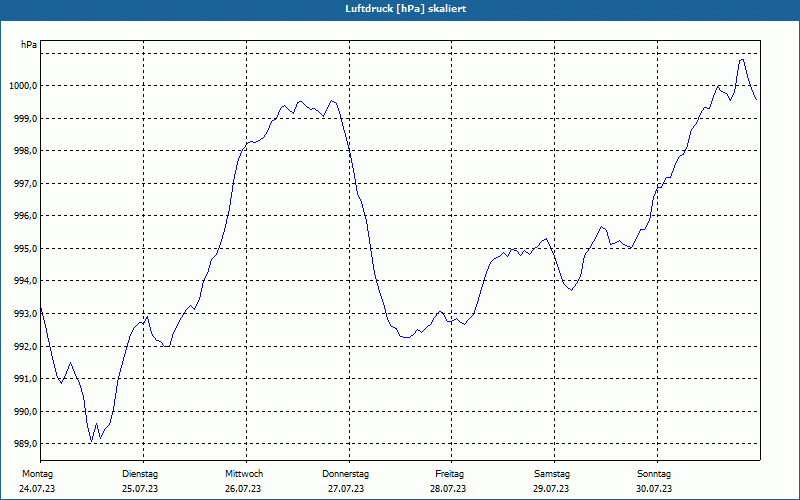Click the date 27.07.23
The image size is (800, 500).
coord(346,489)
